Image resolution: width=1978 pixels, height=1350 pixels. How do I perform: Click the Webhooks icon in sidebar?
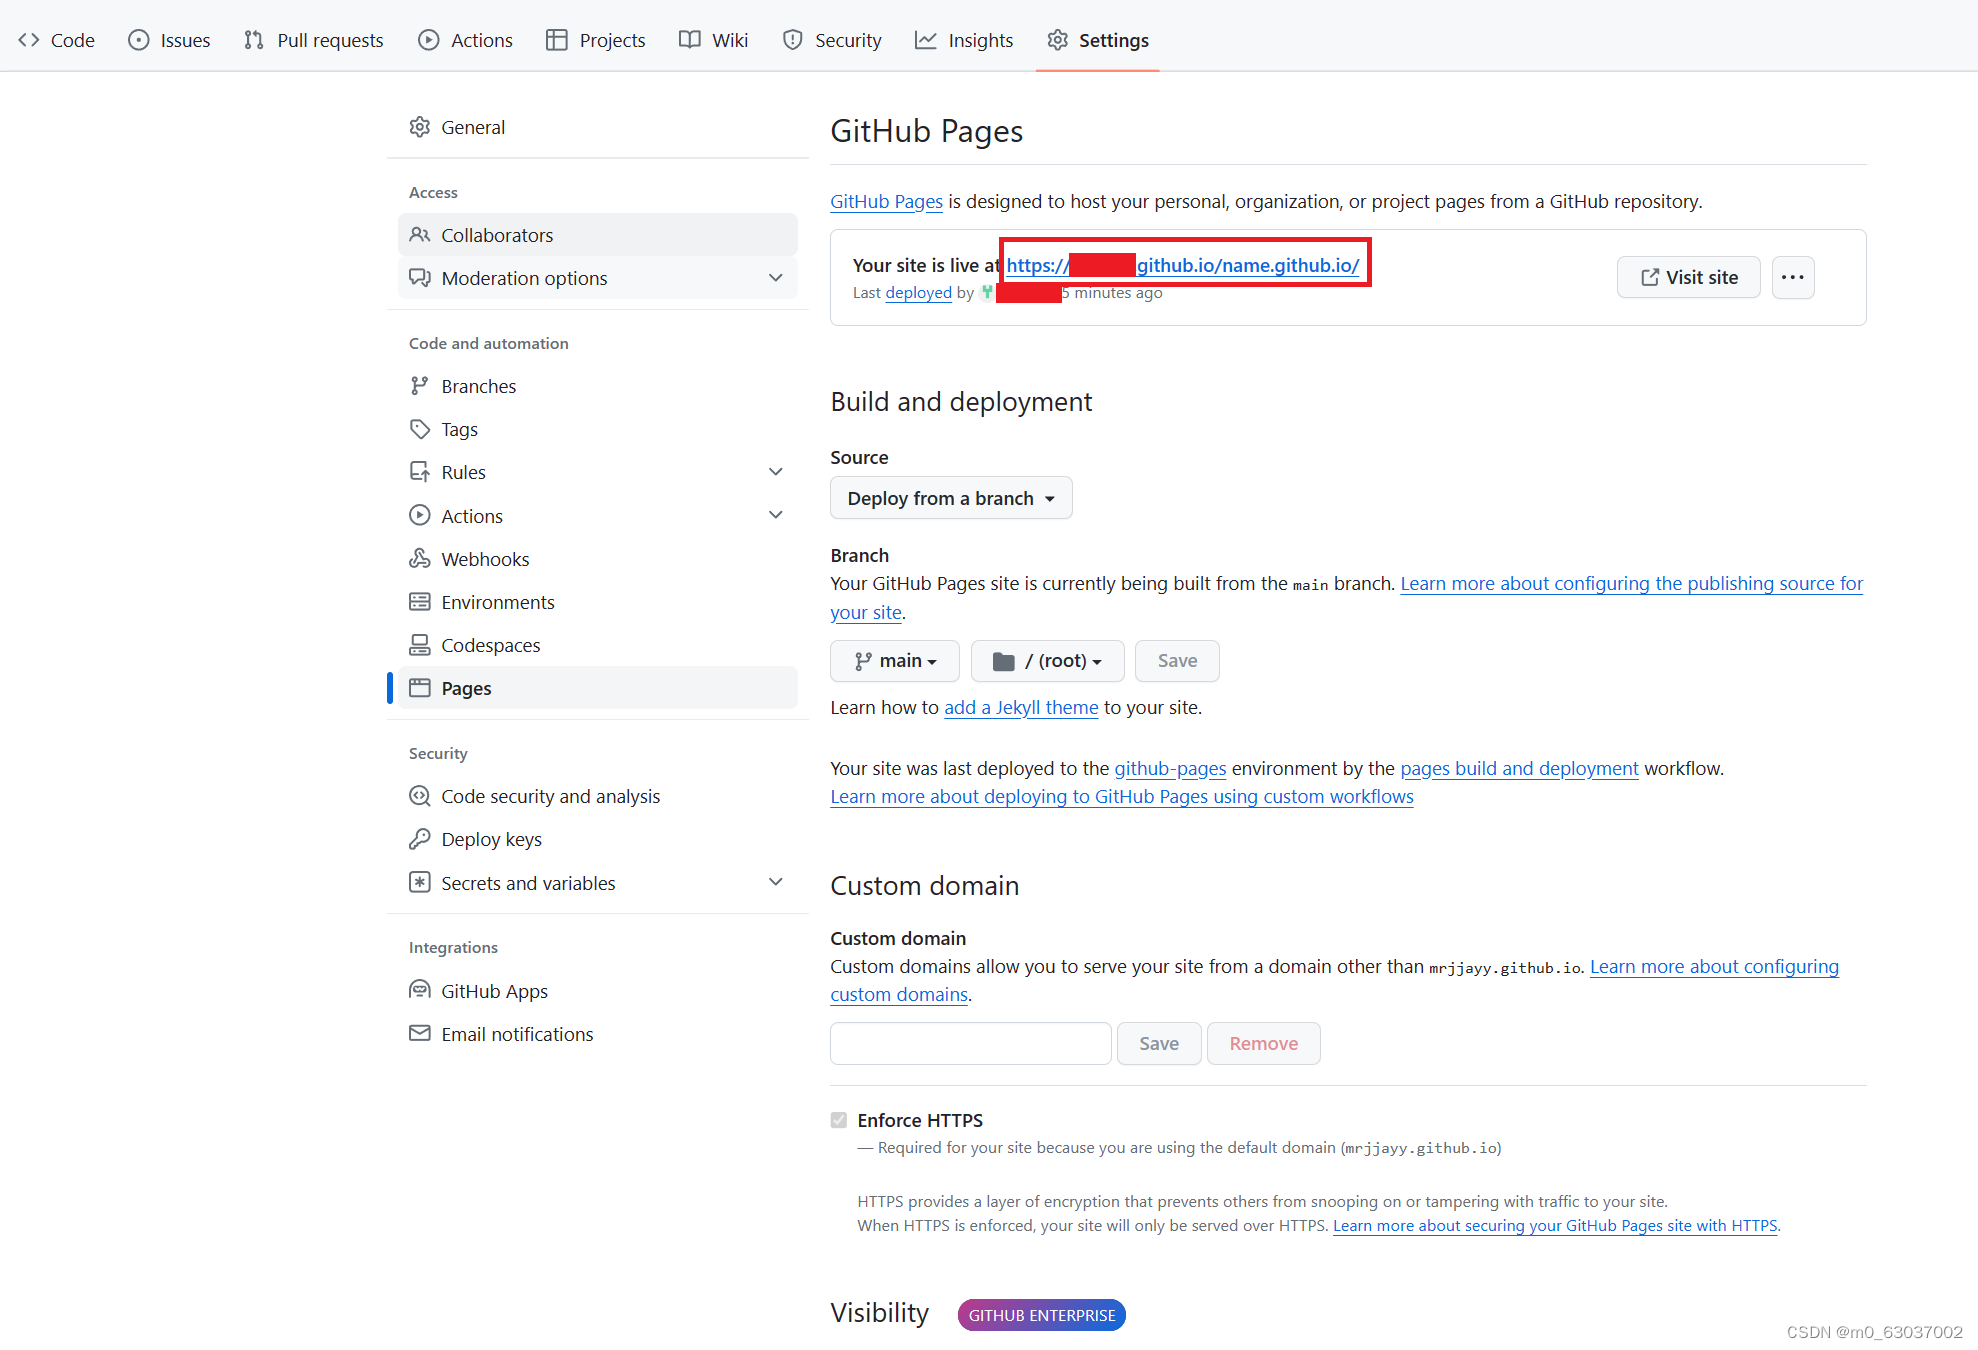[x=420, y=559]
